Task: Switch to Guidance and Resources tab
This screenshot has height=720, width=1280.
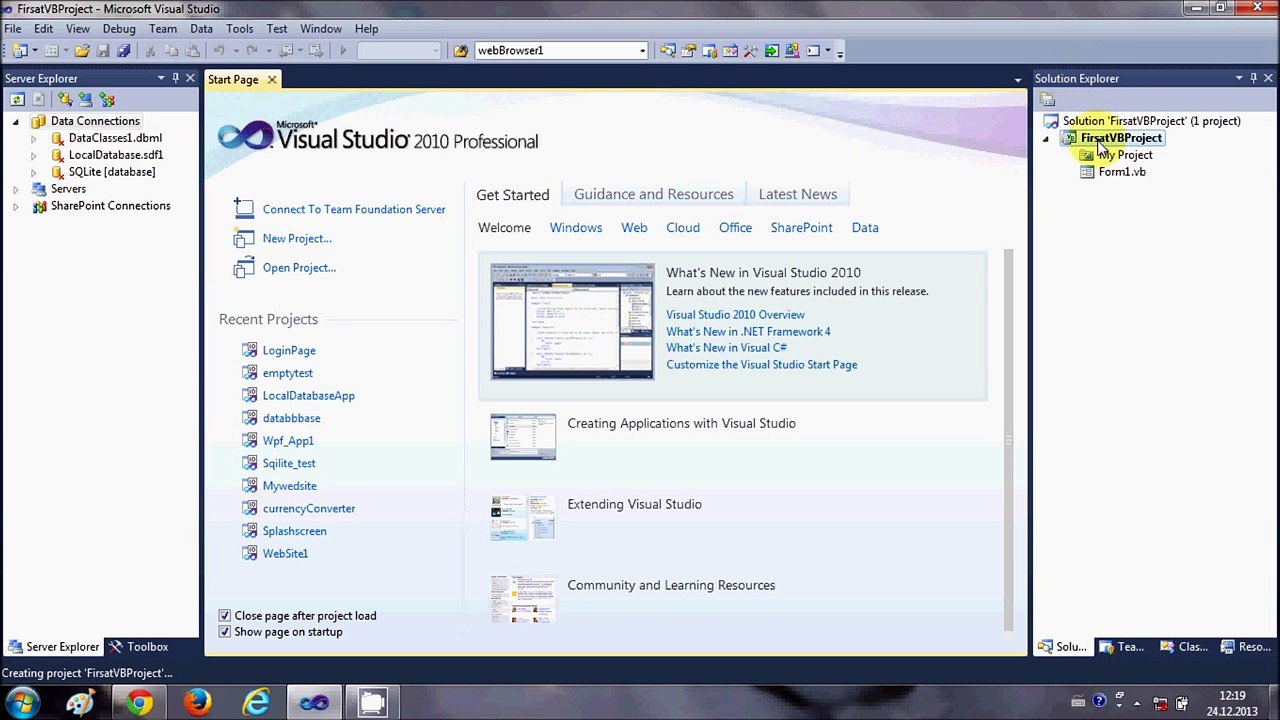Action: coord(653,194)
